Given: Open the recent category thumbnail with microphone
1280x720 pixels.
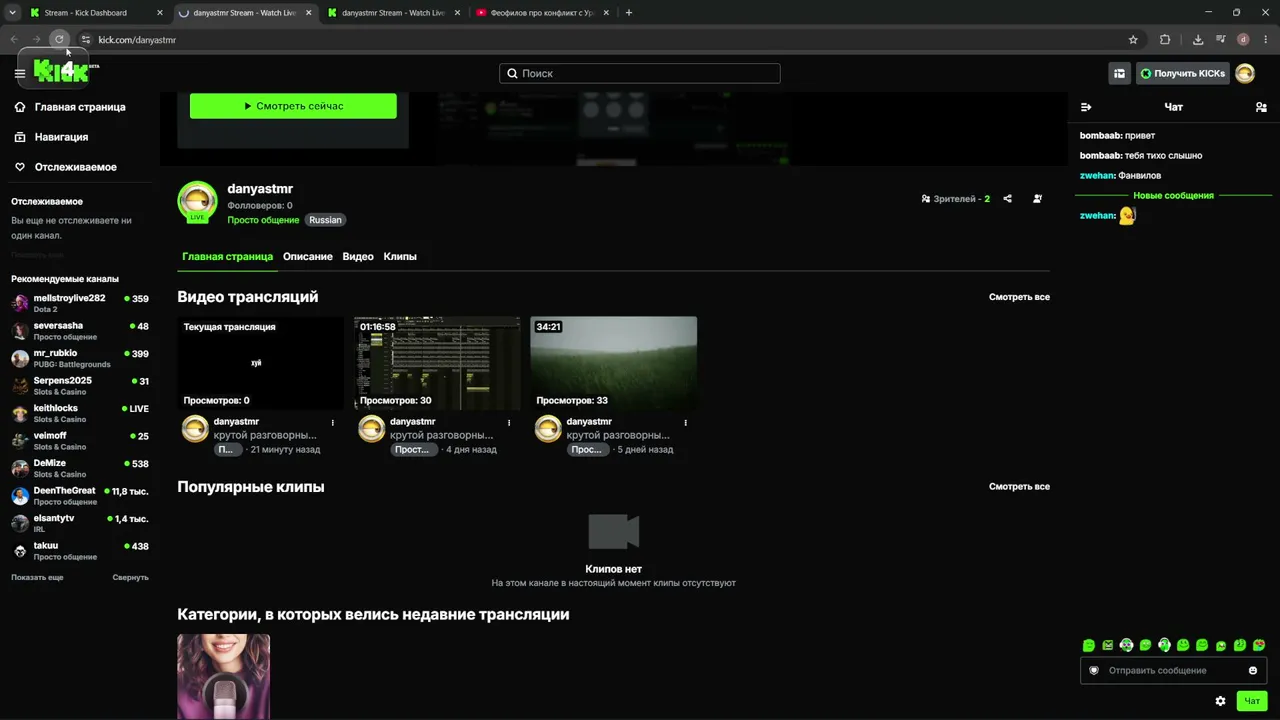Looking at the screenshot, I should click(224, 677).
